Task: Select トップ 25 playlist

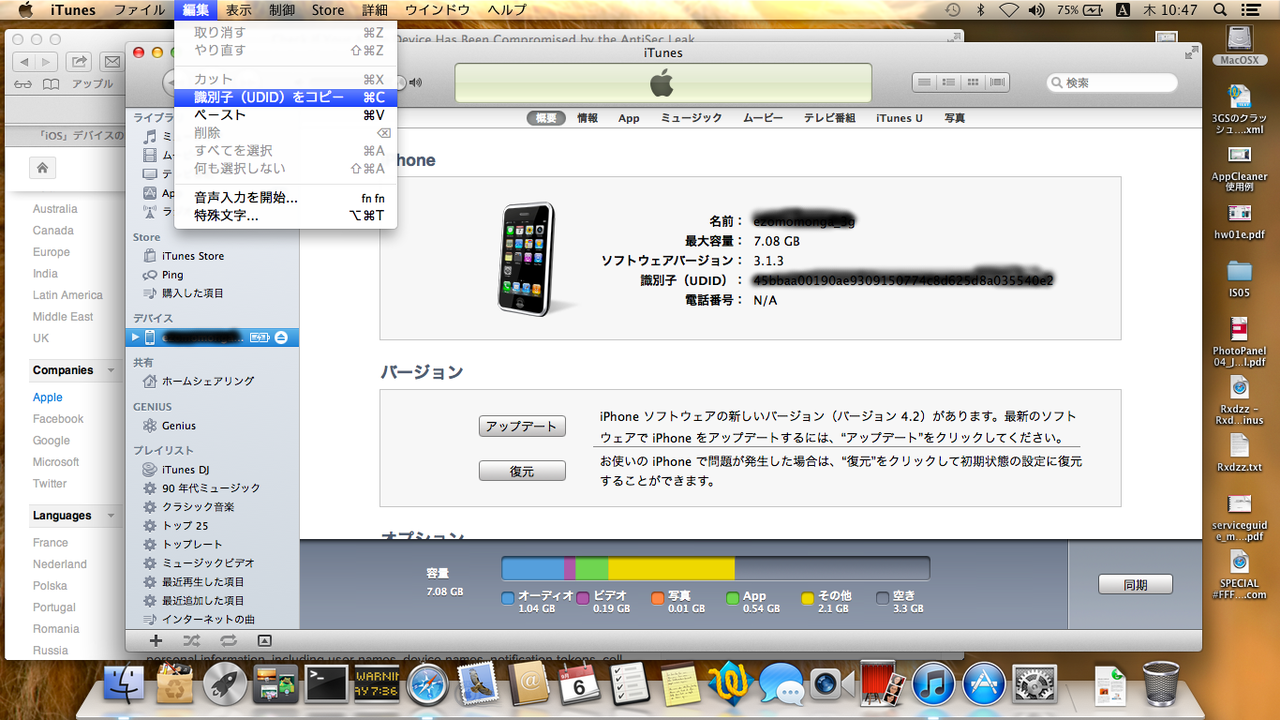Action: 185,526
